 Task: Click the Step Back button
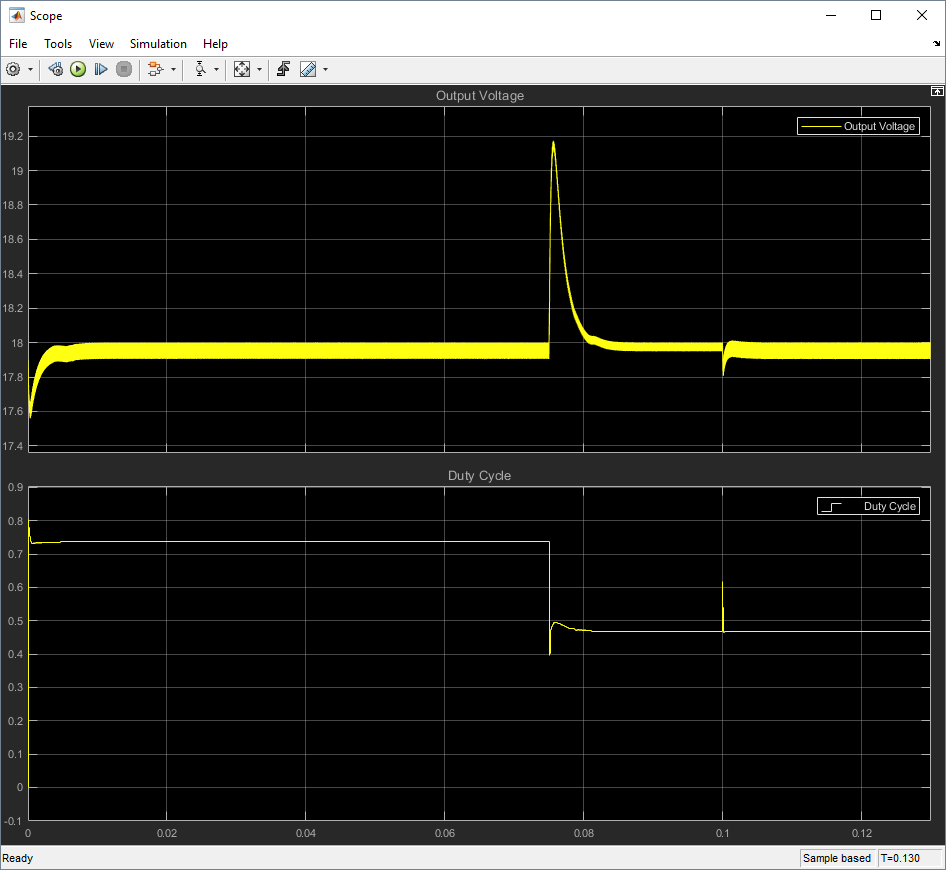56,69
